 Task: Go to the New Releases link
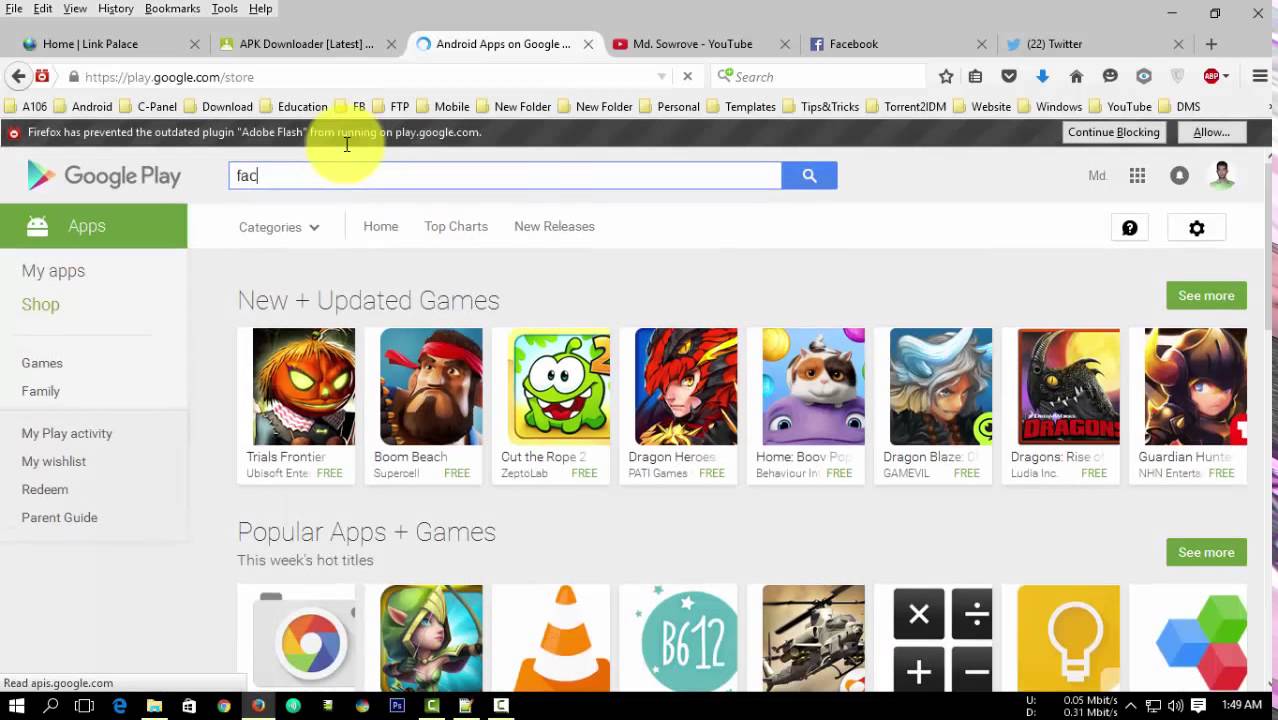click(554, 226)
